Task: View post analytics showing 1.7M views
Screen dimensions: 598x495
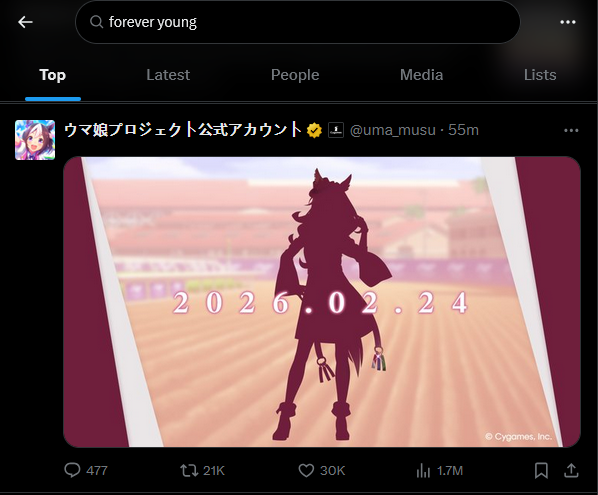Action: [x=439, y=471]
